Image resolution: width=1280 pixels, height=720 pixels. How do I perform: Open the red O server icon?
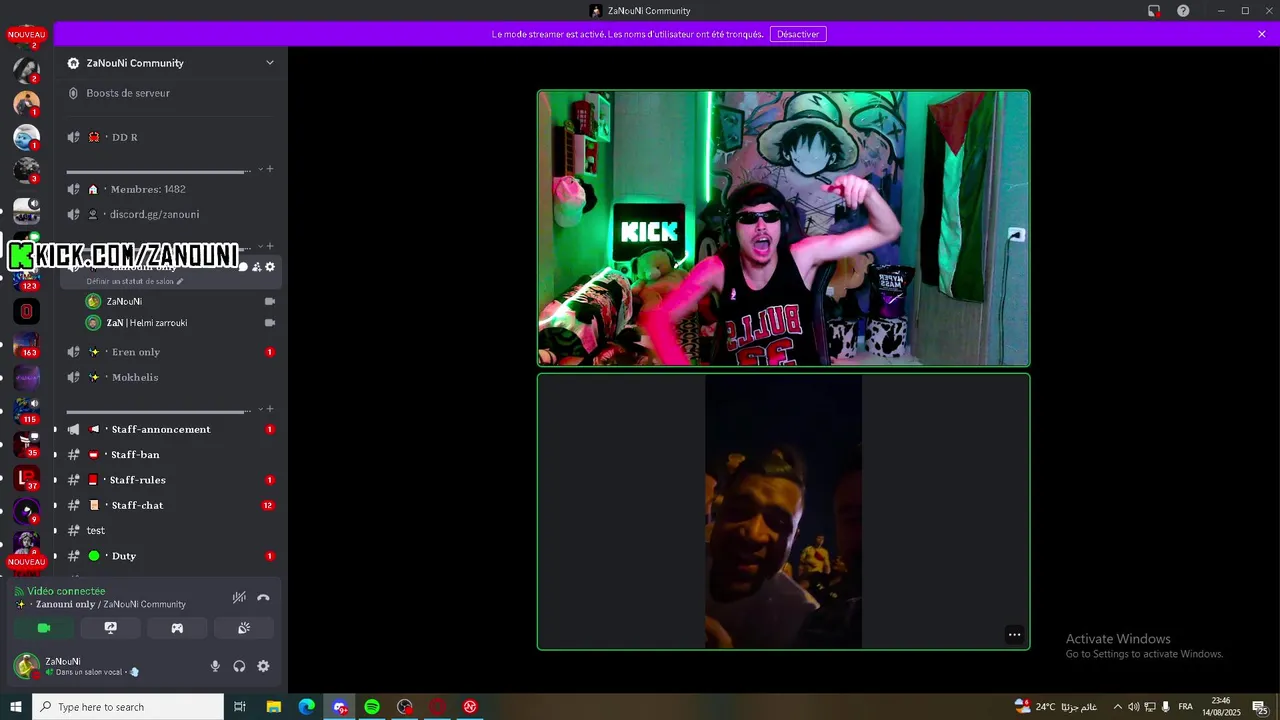27,311
